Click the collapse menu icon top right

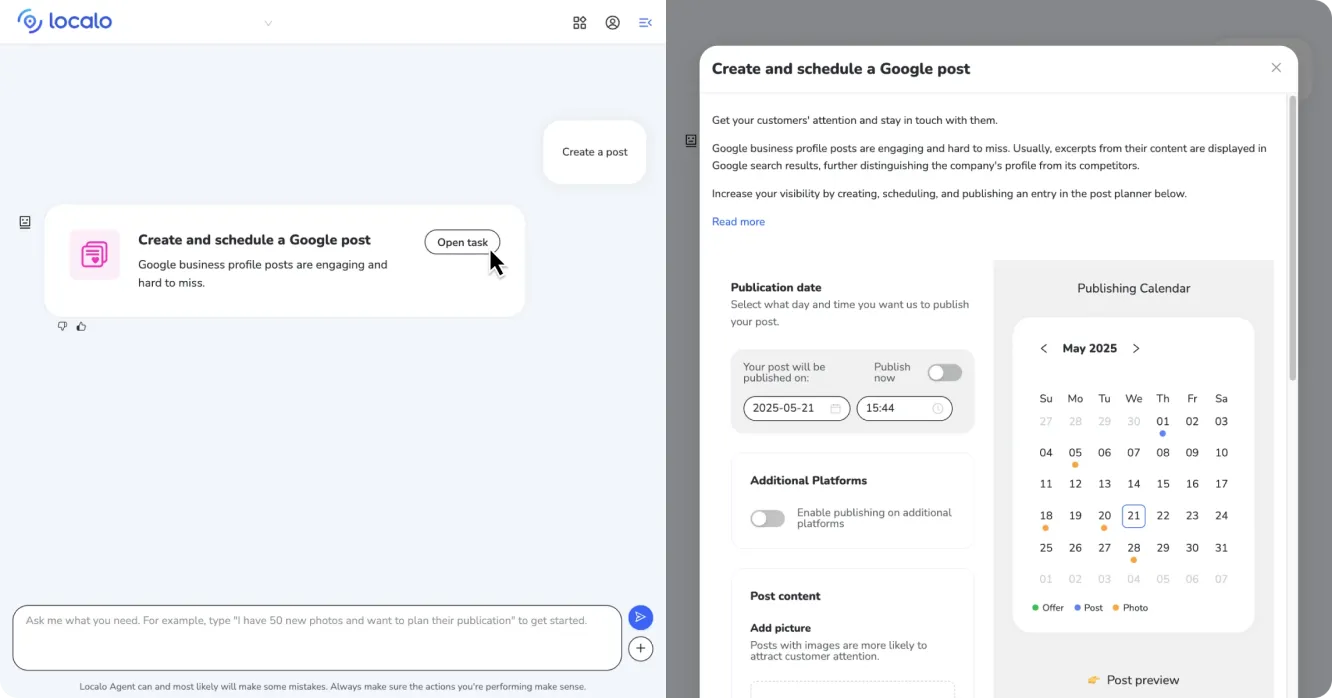pos(645,22)
